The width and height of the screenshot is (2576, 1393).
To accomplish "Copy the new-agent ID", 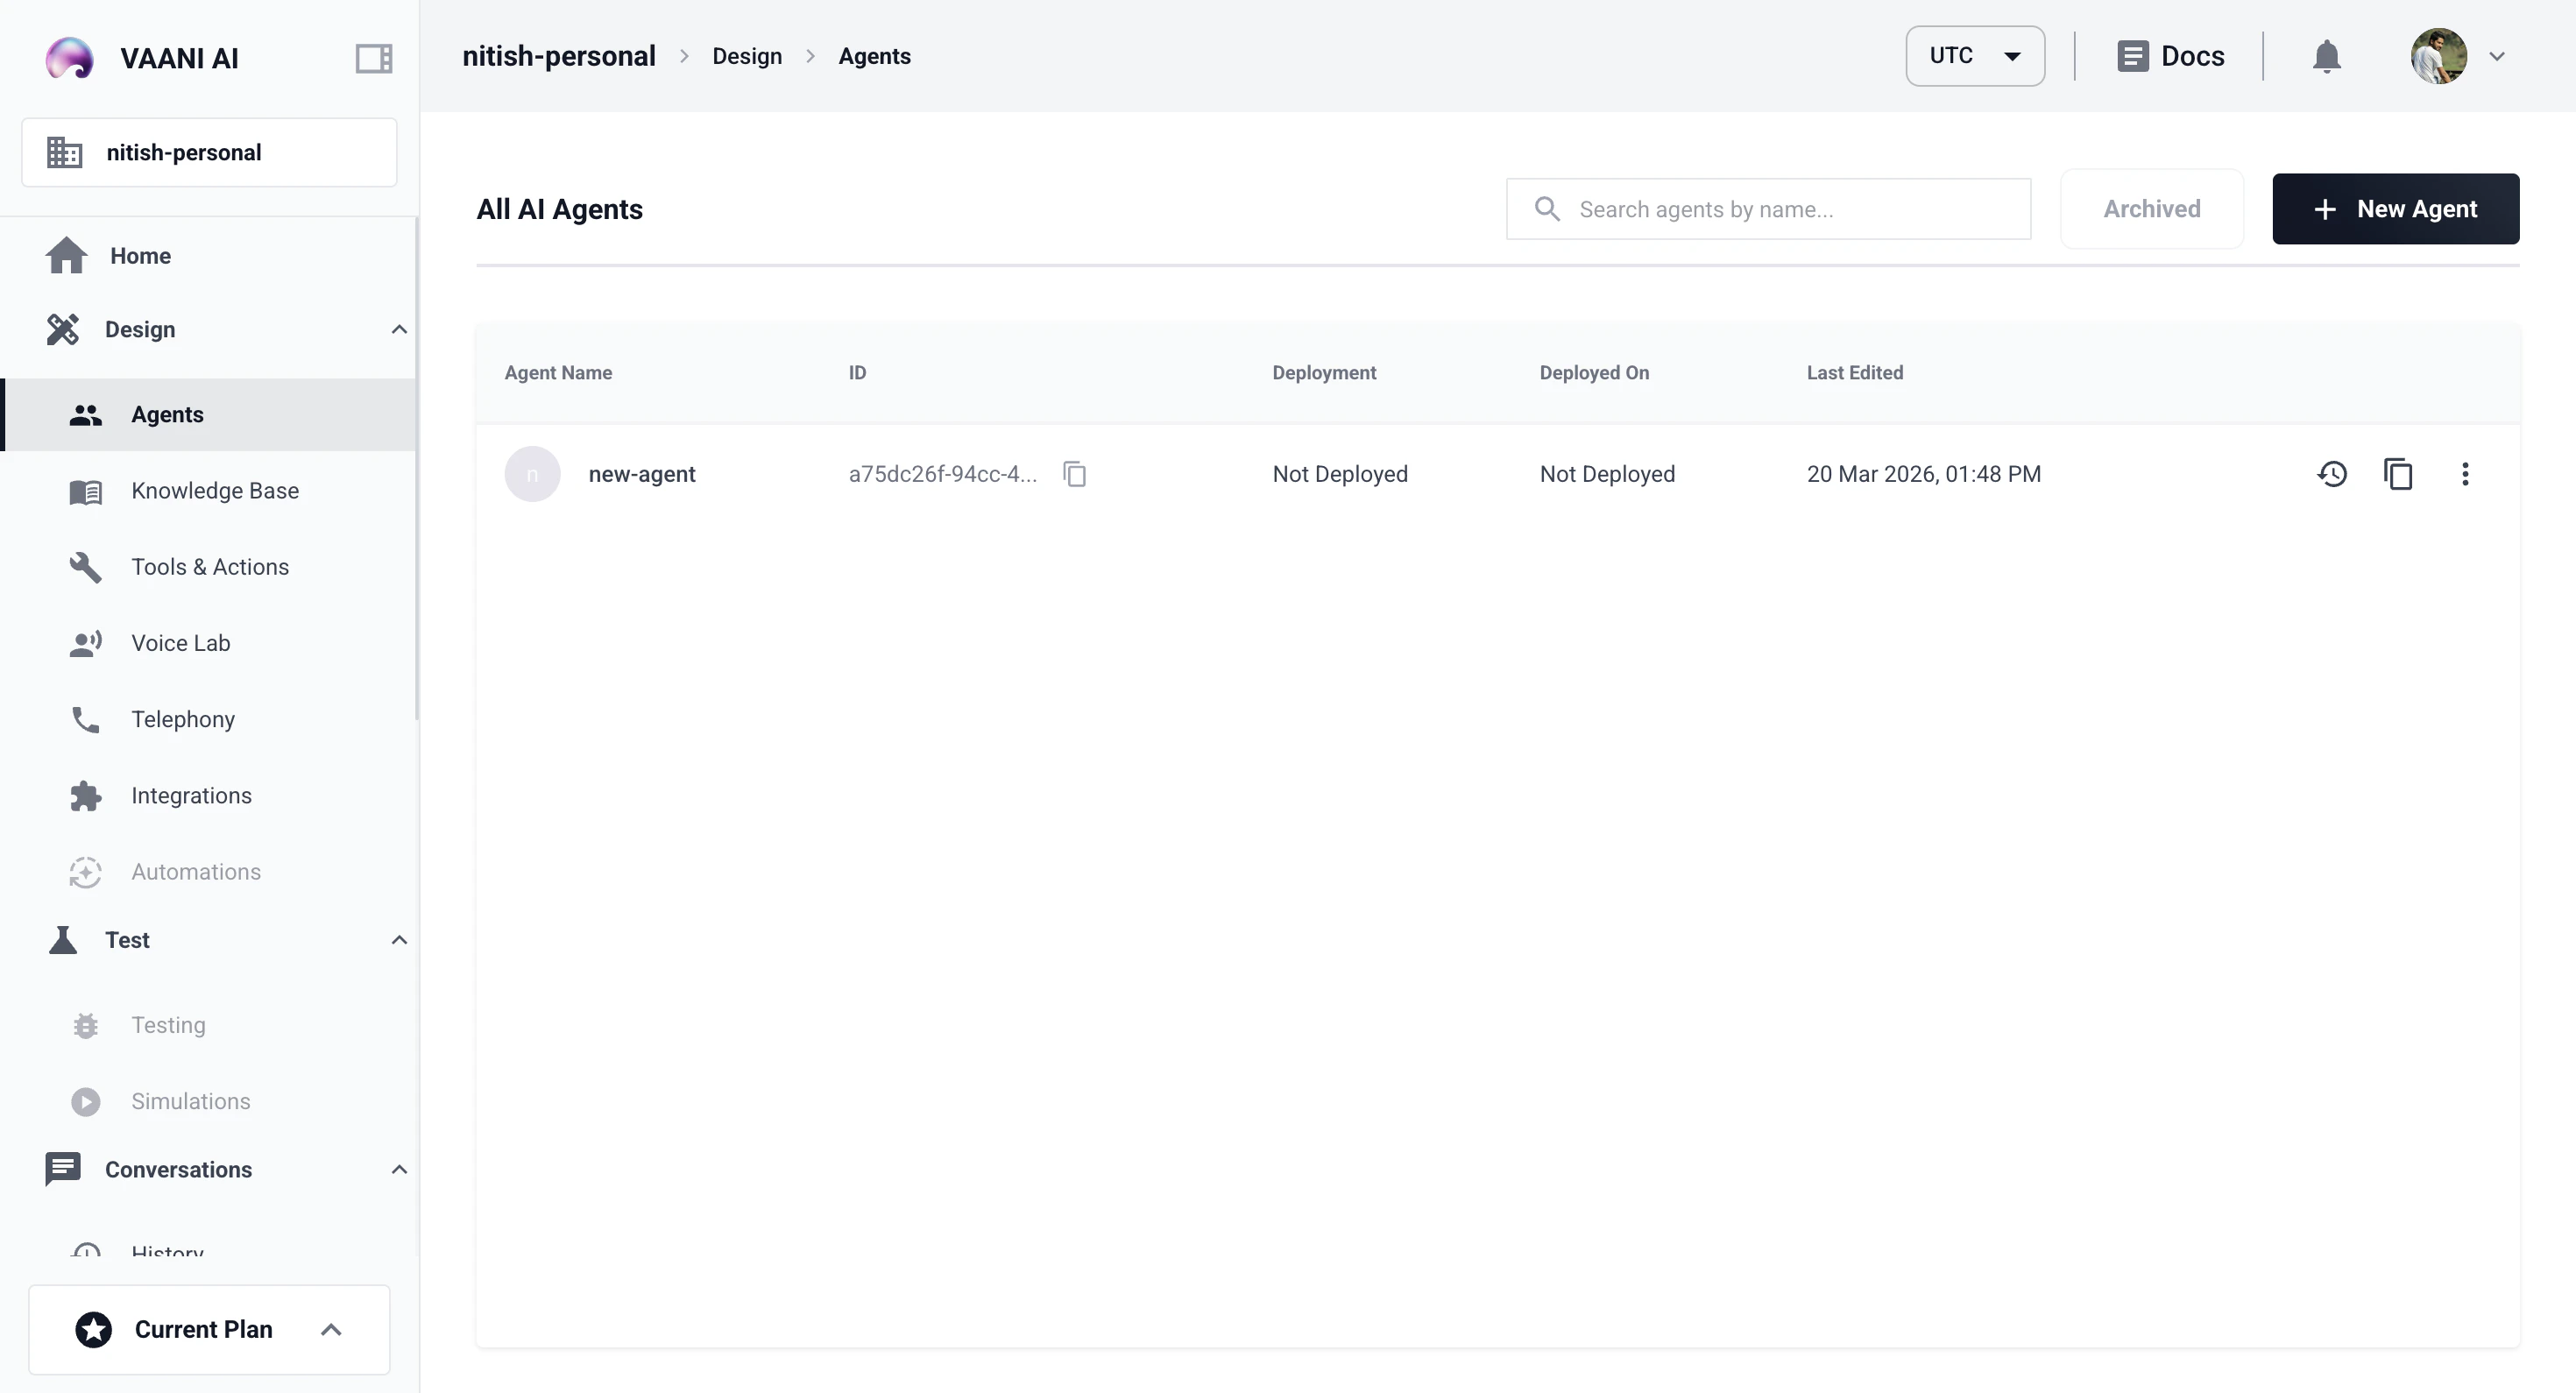I will click(x=1075, y=474).
